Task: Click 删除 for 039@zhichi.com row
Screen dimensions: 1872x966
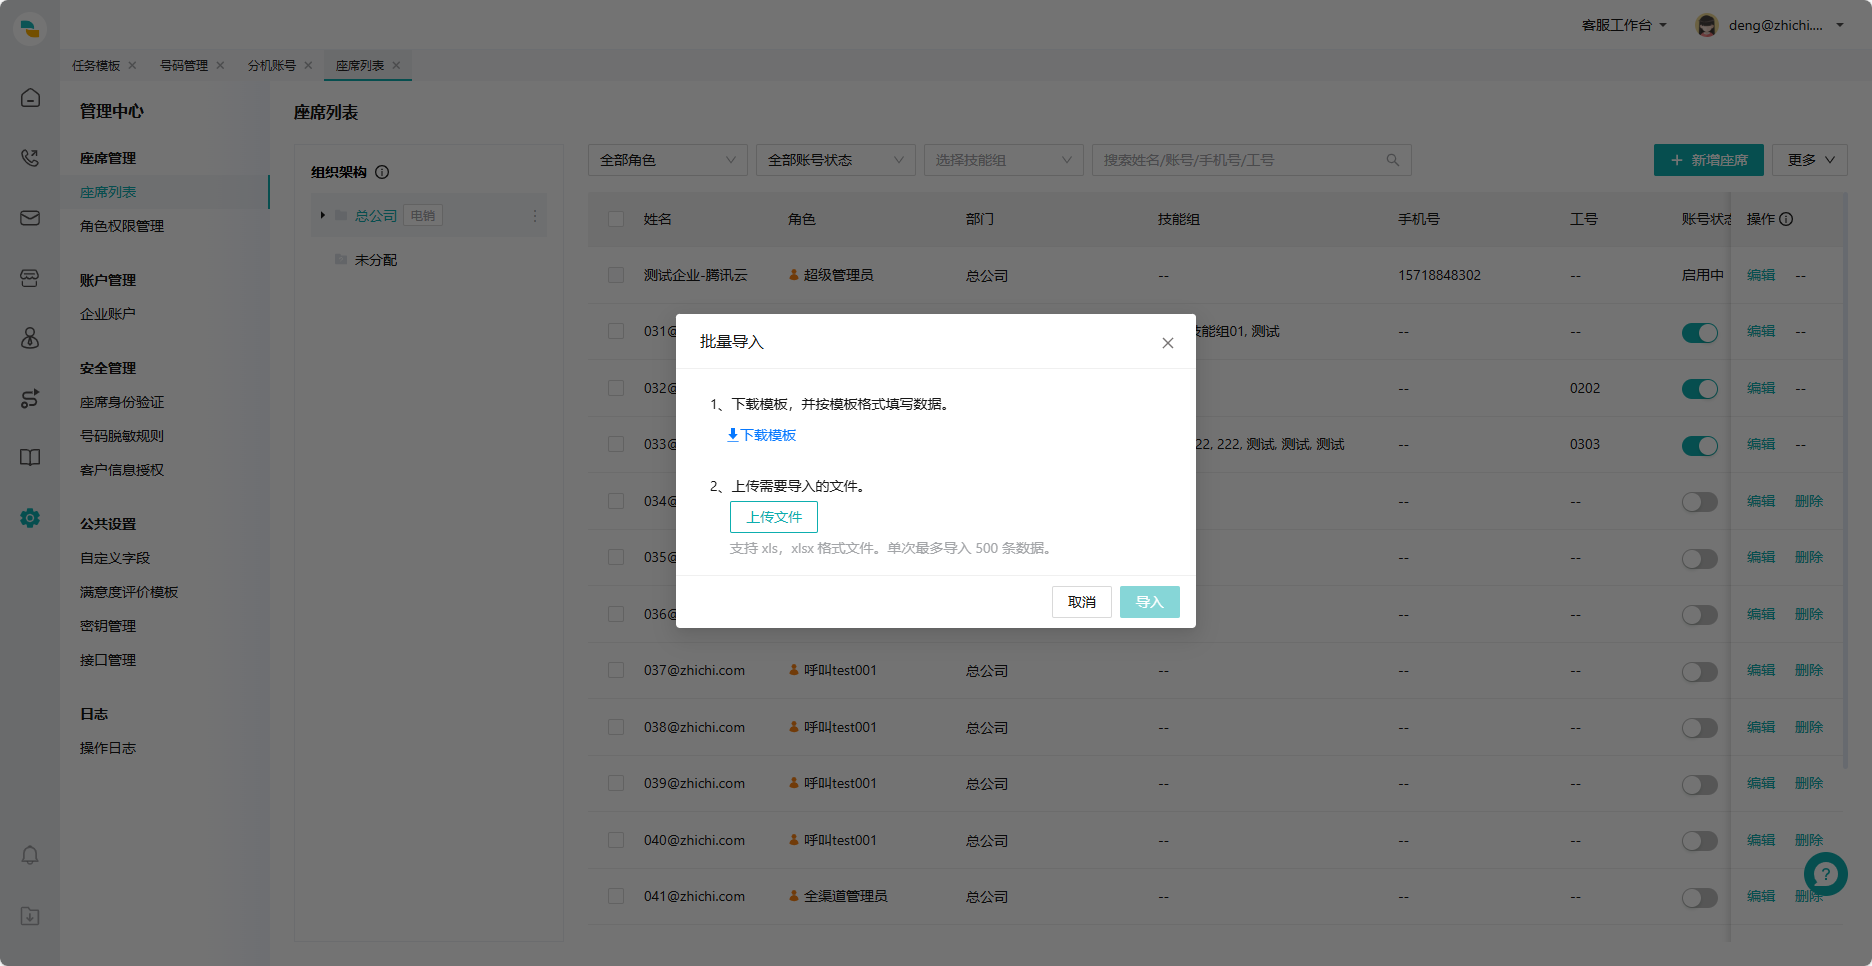Action: point(1809,783)
